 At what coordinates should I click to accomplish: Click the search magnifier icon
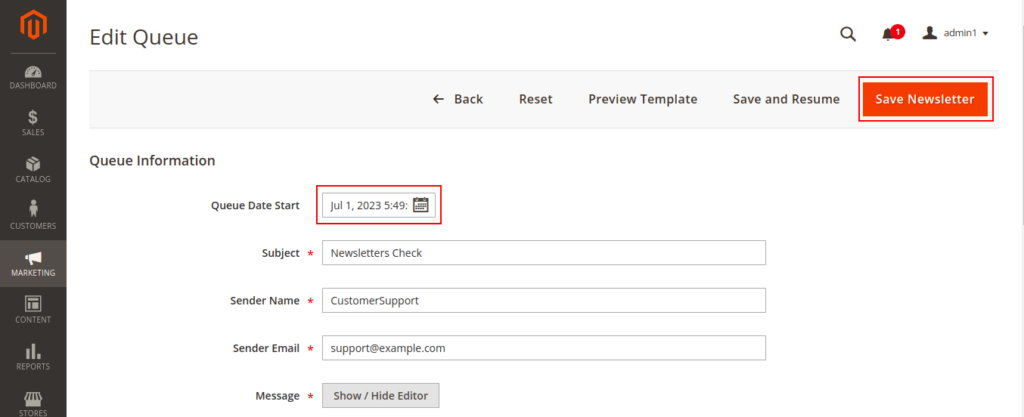(x=847, y=34)
